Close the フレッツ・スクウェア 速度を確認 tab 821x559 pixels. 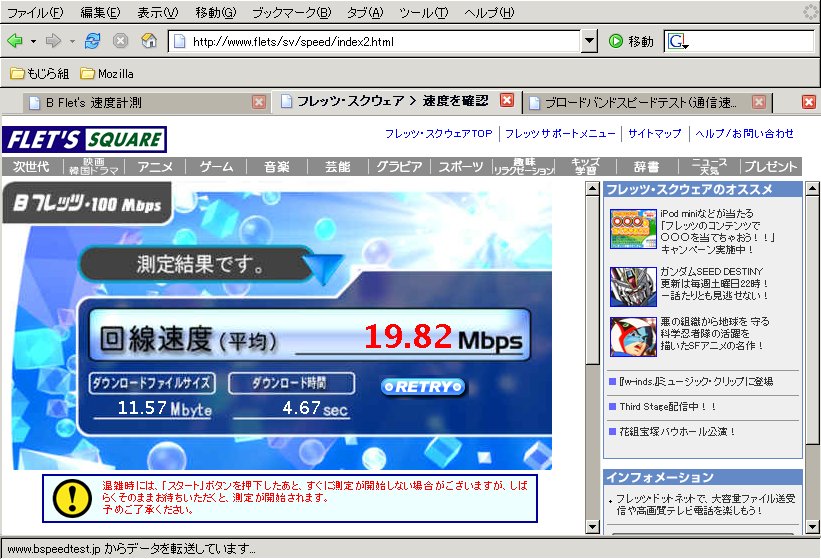[x=507, y=100]
